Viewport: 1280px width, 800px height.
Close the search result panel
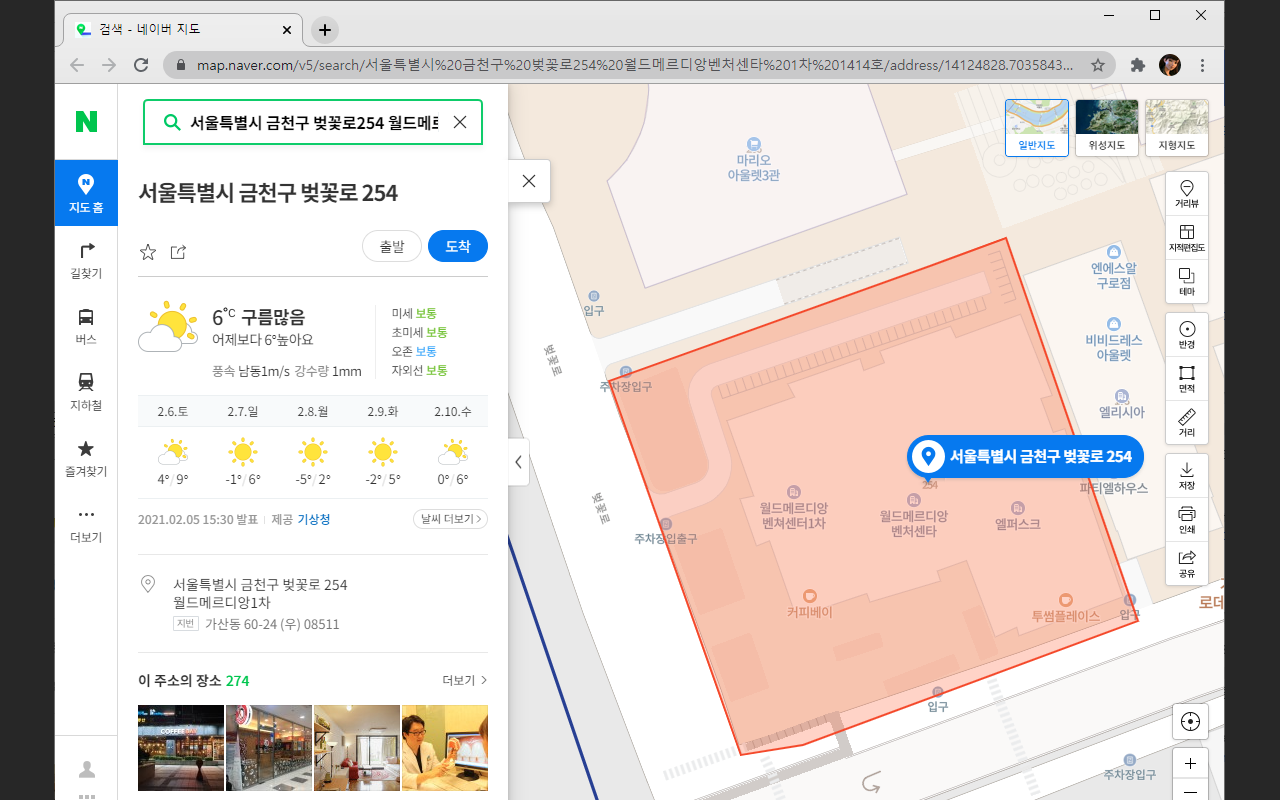[x=529, y=181]
